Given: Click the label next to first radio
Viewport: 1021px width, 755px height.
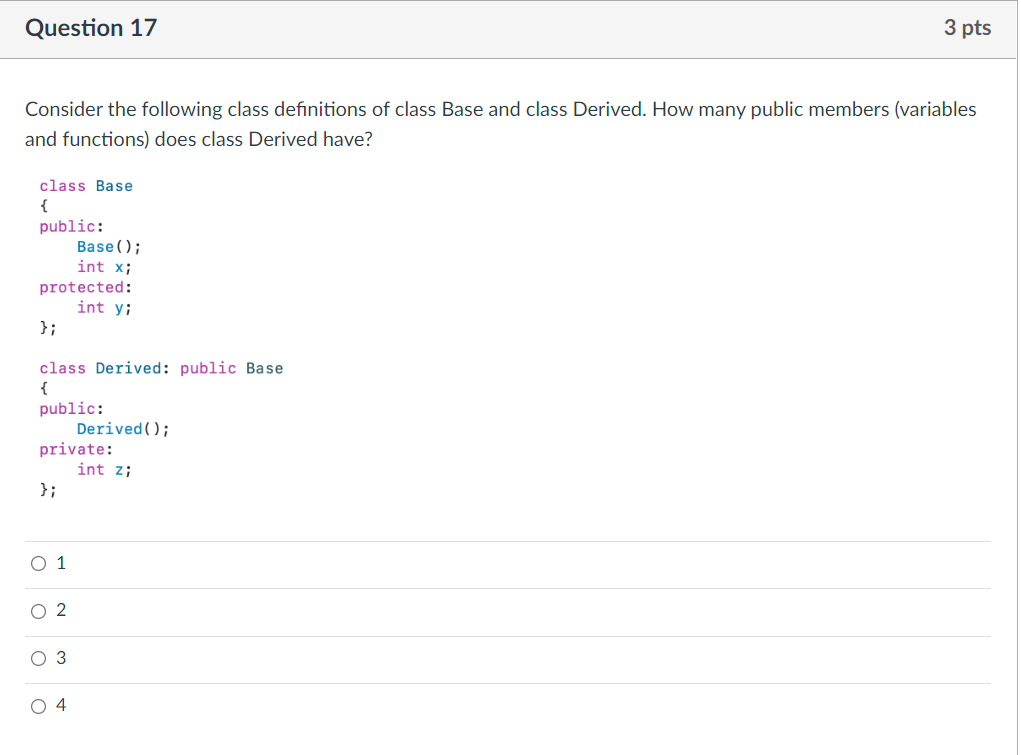Looking at the screenshot, I should [x=61, y=563].
